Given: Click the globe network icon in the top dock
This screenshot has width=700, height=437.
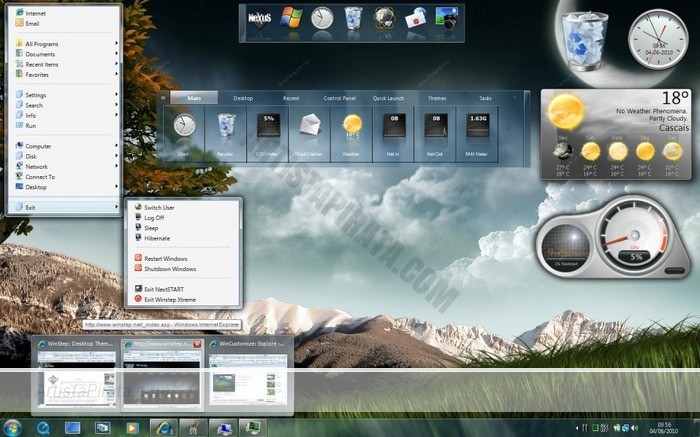Looking at the screenshot, I should tap(384, 18).
